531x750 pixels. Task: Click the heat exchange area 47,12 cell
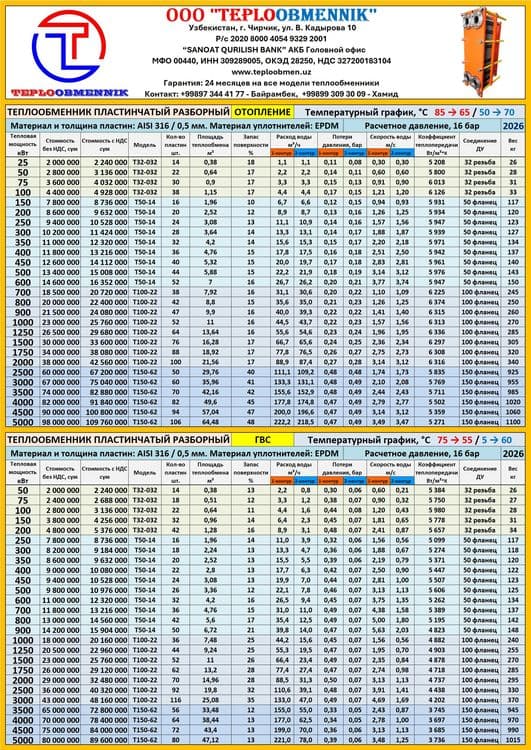click(210, 739)
